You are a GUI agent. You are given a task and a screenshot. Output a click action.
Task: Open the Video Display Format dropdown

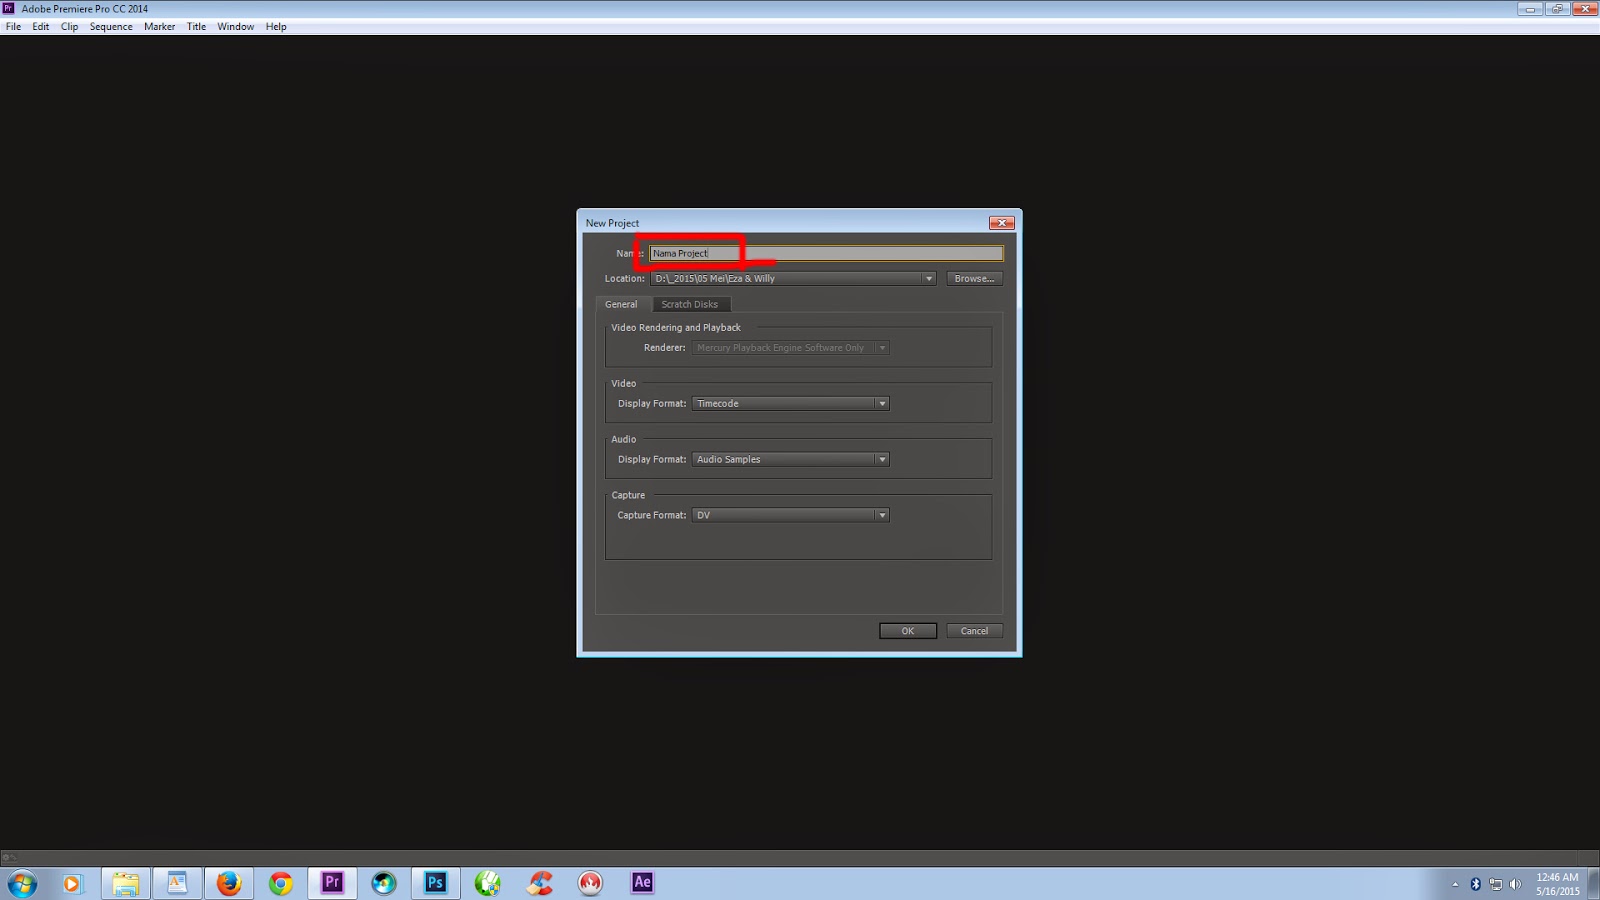click(790, 404)
